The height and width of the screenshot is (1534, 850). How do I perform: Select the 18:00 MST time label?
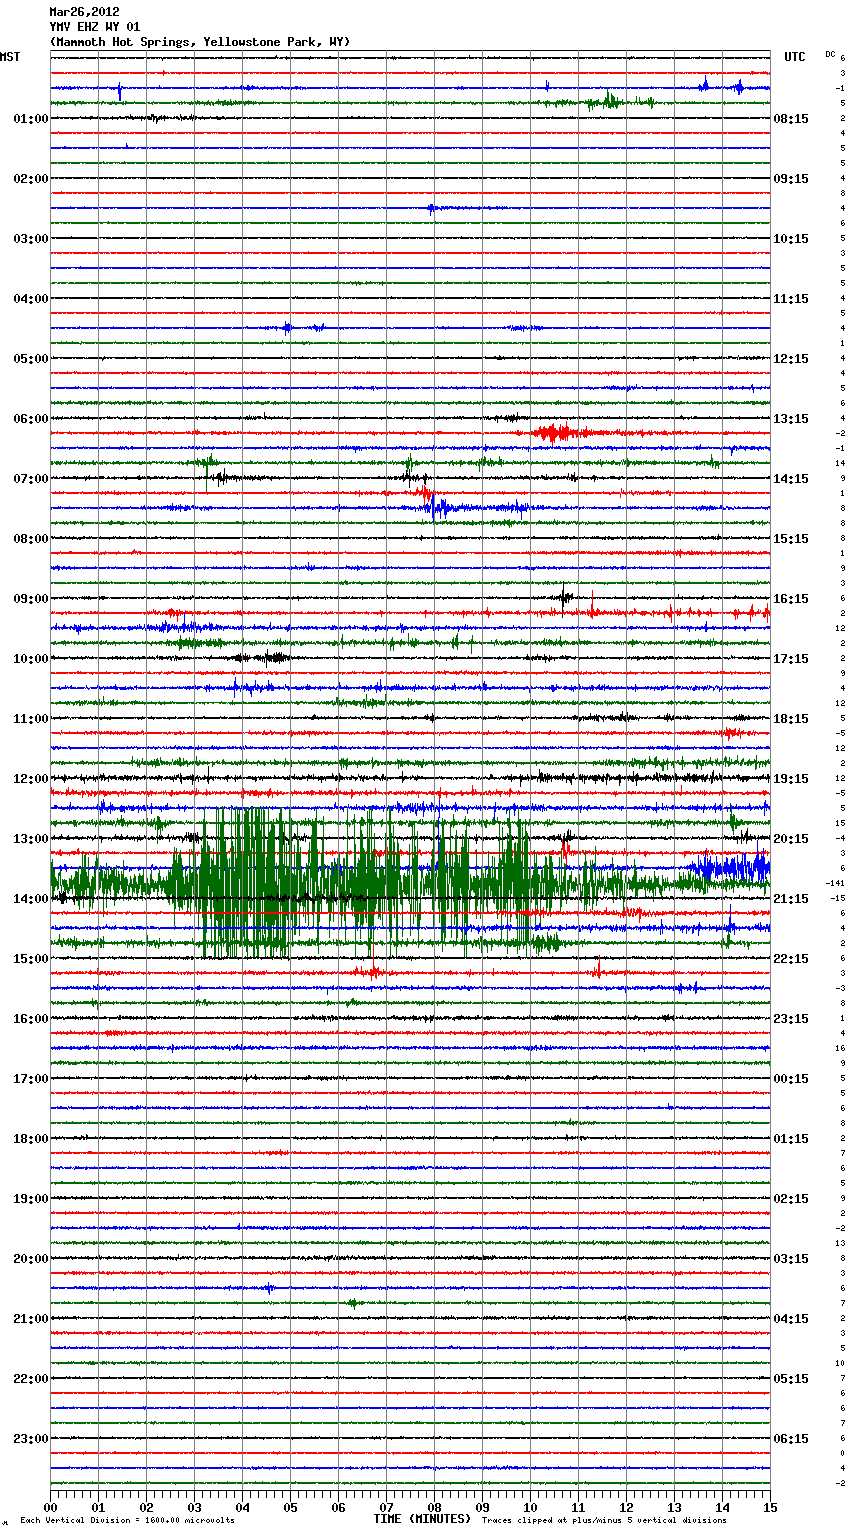(30, 1139)
